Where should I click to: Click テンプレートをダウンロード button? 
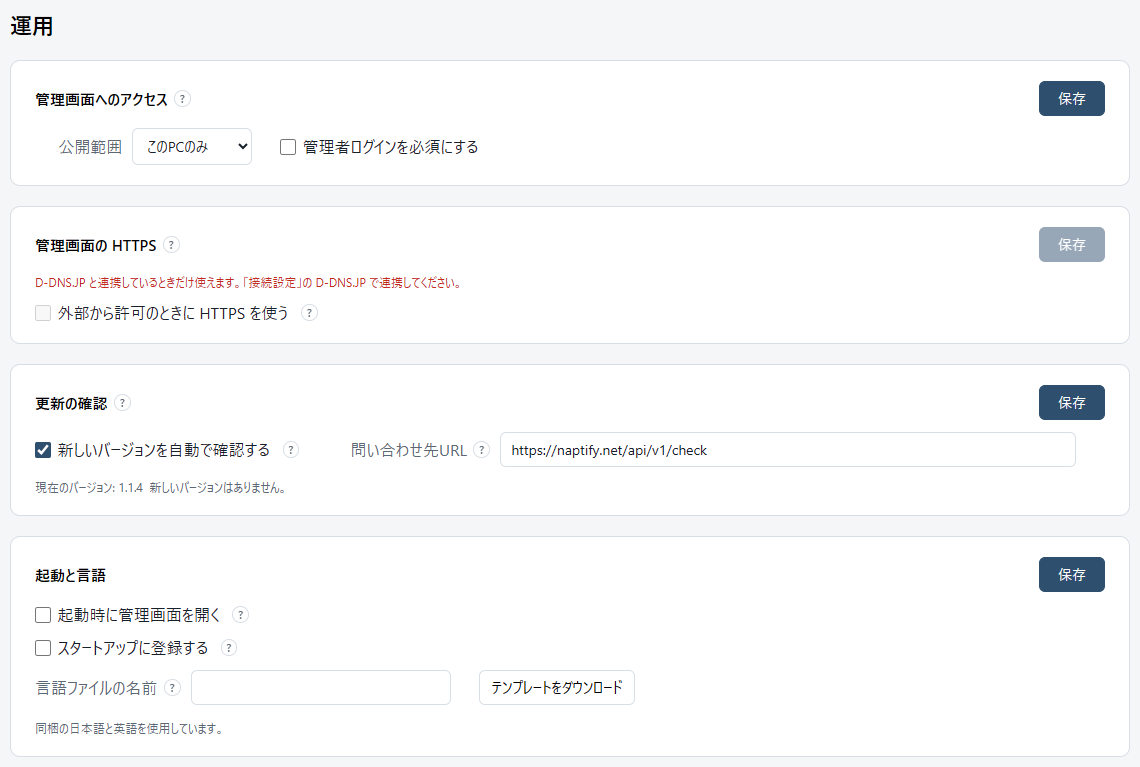[x=557, y=688]
